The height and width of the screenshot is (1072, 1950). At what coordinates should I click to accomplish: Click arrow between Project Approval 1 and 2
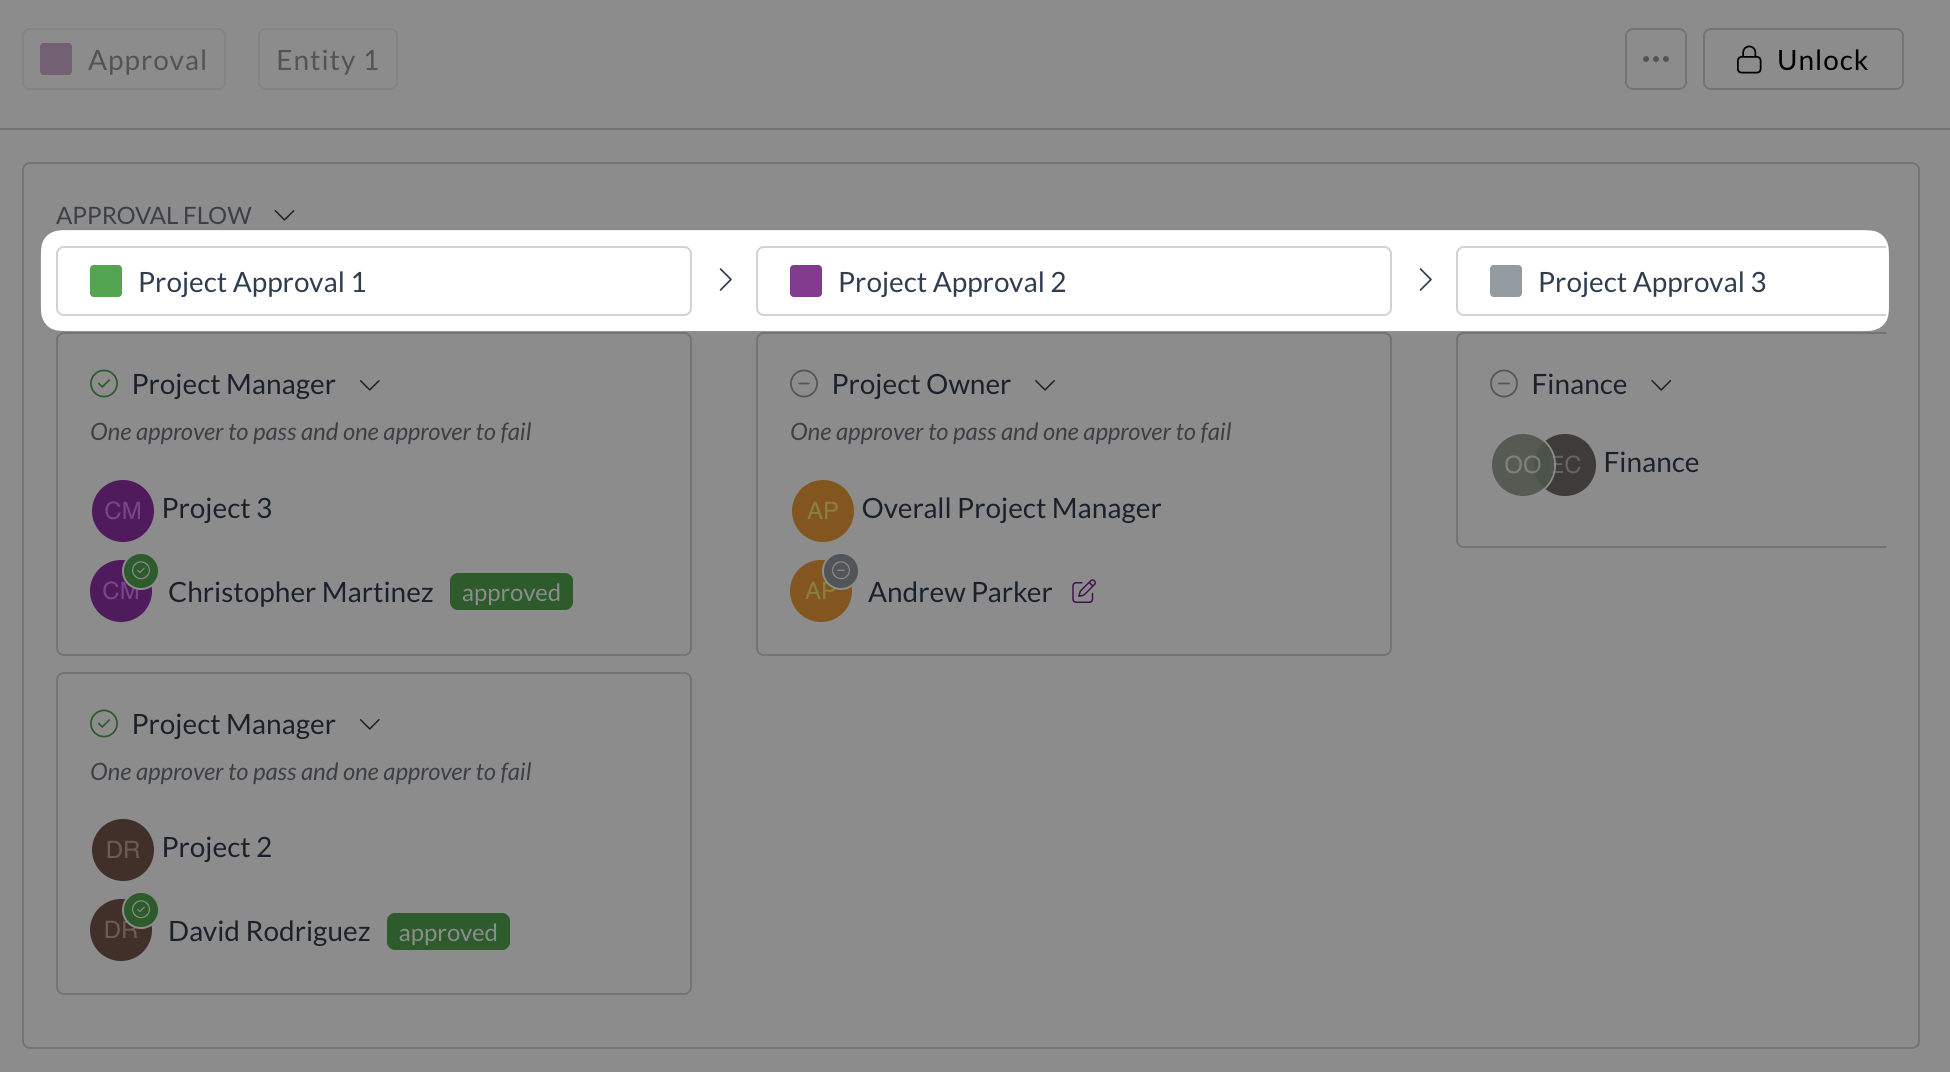tap(725, 280)
